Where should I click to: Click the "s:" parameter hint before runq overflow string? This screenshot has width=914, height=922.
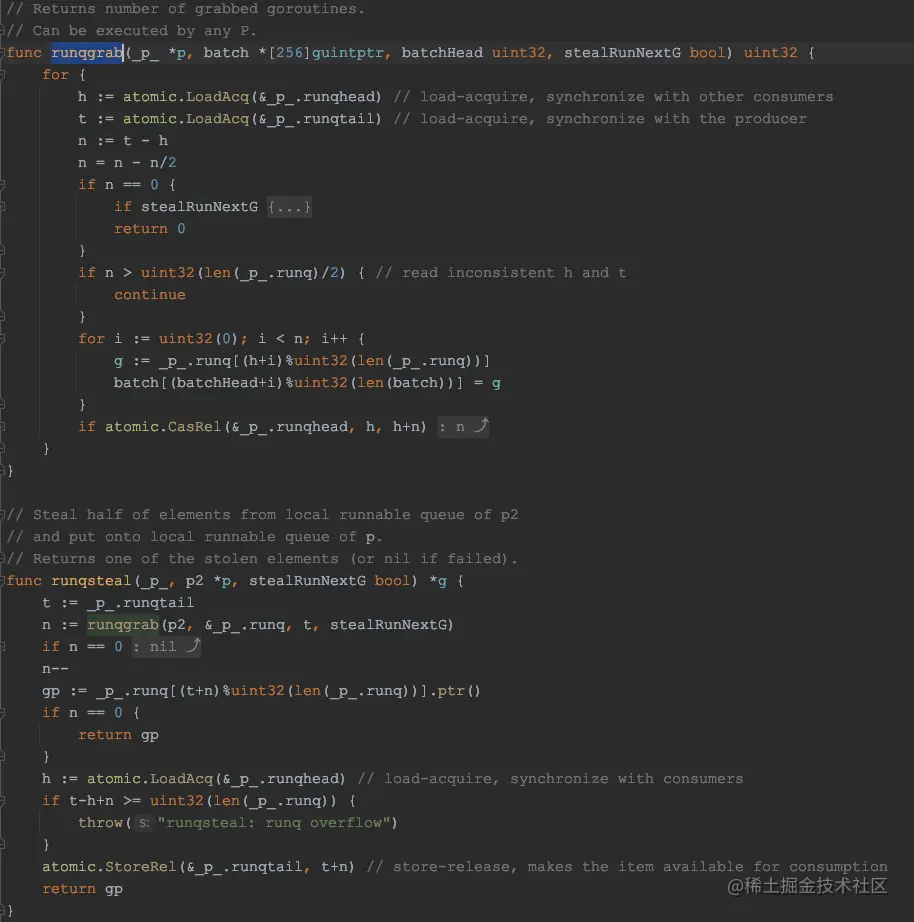click(145, 823)
